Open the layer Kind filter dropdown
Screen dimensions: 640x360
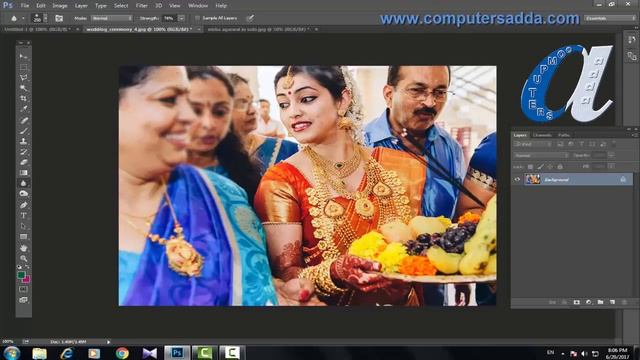click(x=533, y=144)
